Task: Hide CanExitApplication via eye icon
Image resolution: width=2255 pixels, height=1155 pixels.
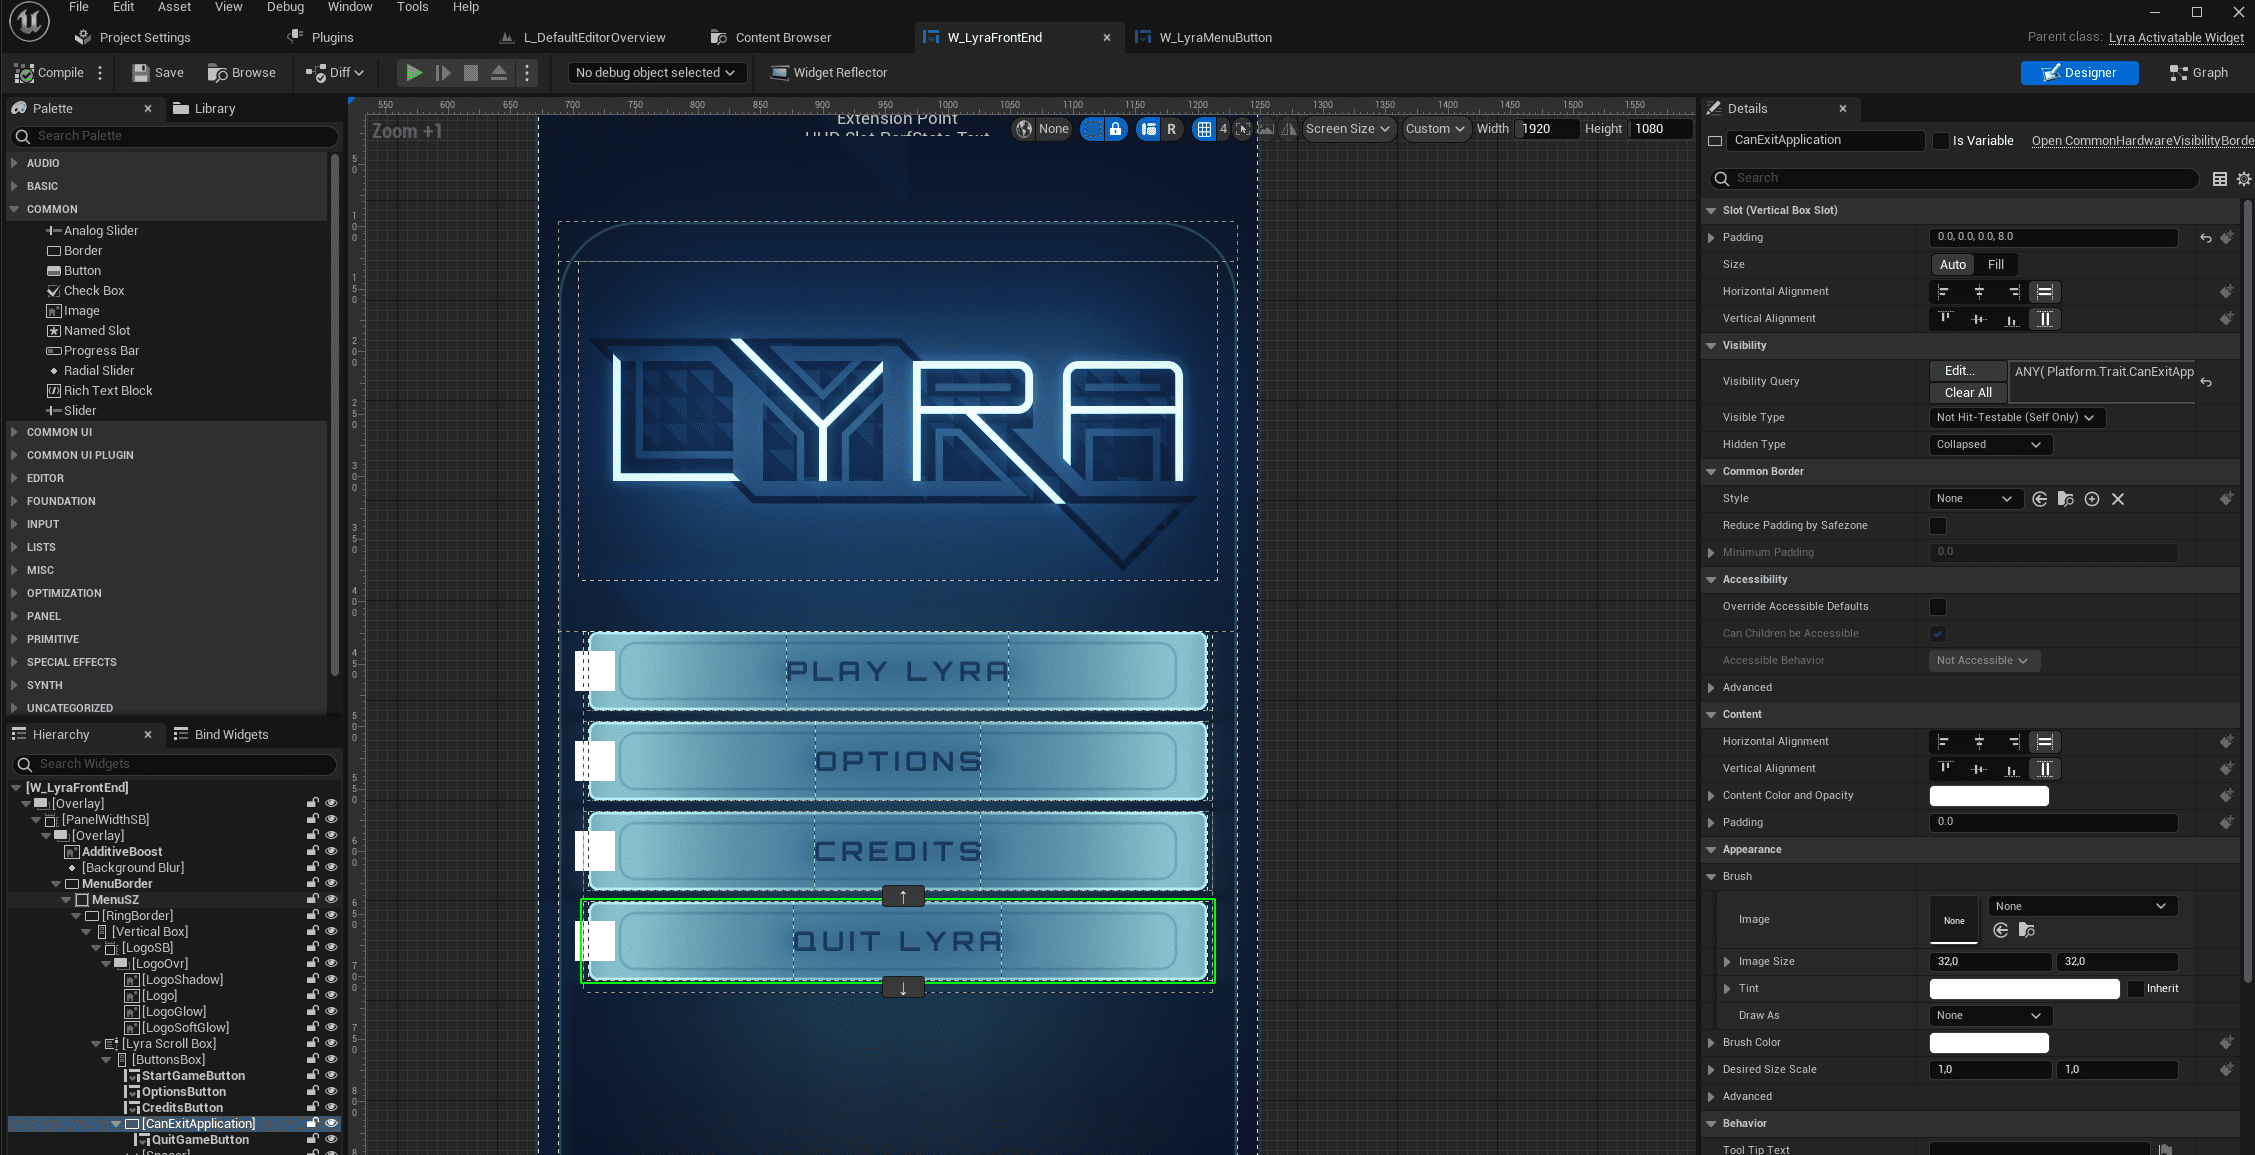Action: [331, 1124]
